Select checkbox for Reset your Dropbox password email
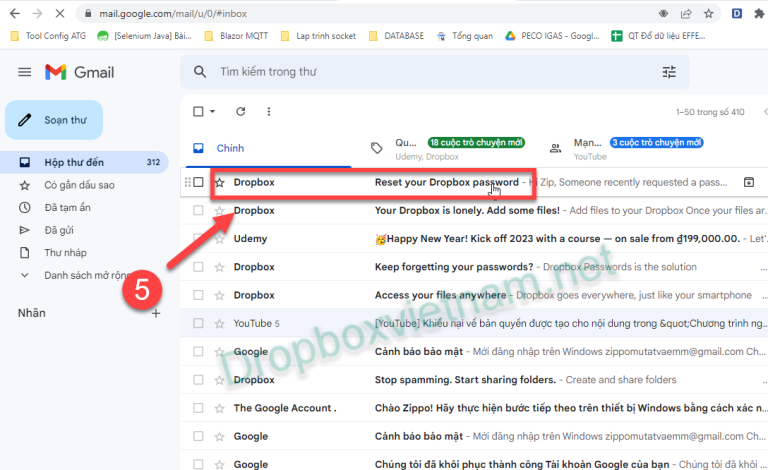This screenshot has height=470, width=768. pyautogui.click(x=198, y=182)
